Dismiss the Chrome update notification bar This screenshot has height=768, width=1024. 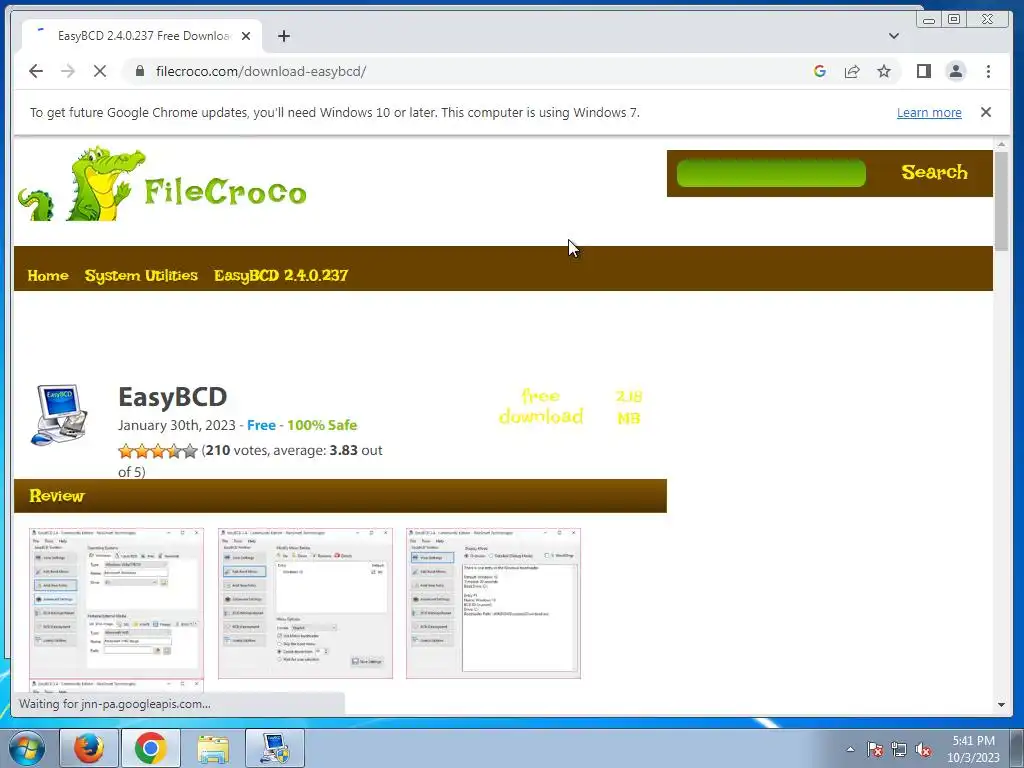coord(985,112)
